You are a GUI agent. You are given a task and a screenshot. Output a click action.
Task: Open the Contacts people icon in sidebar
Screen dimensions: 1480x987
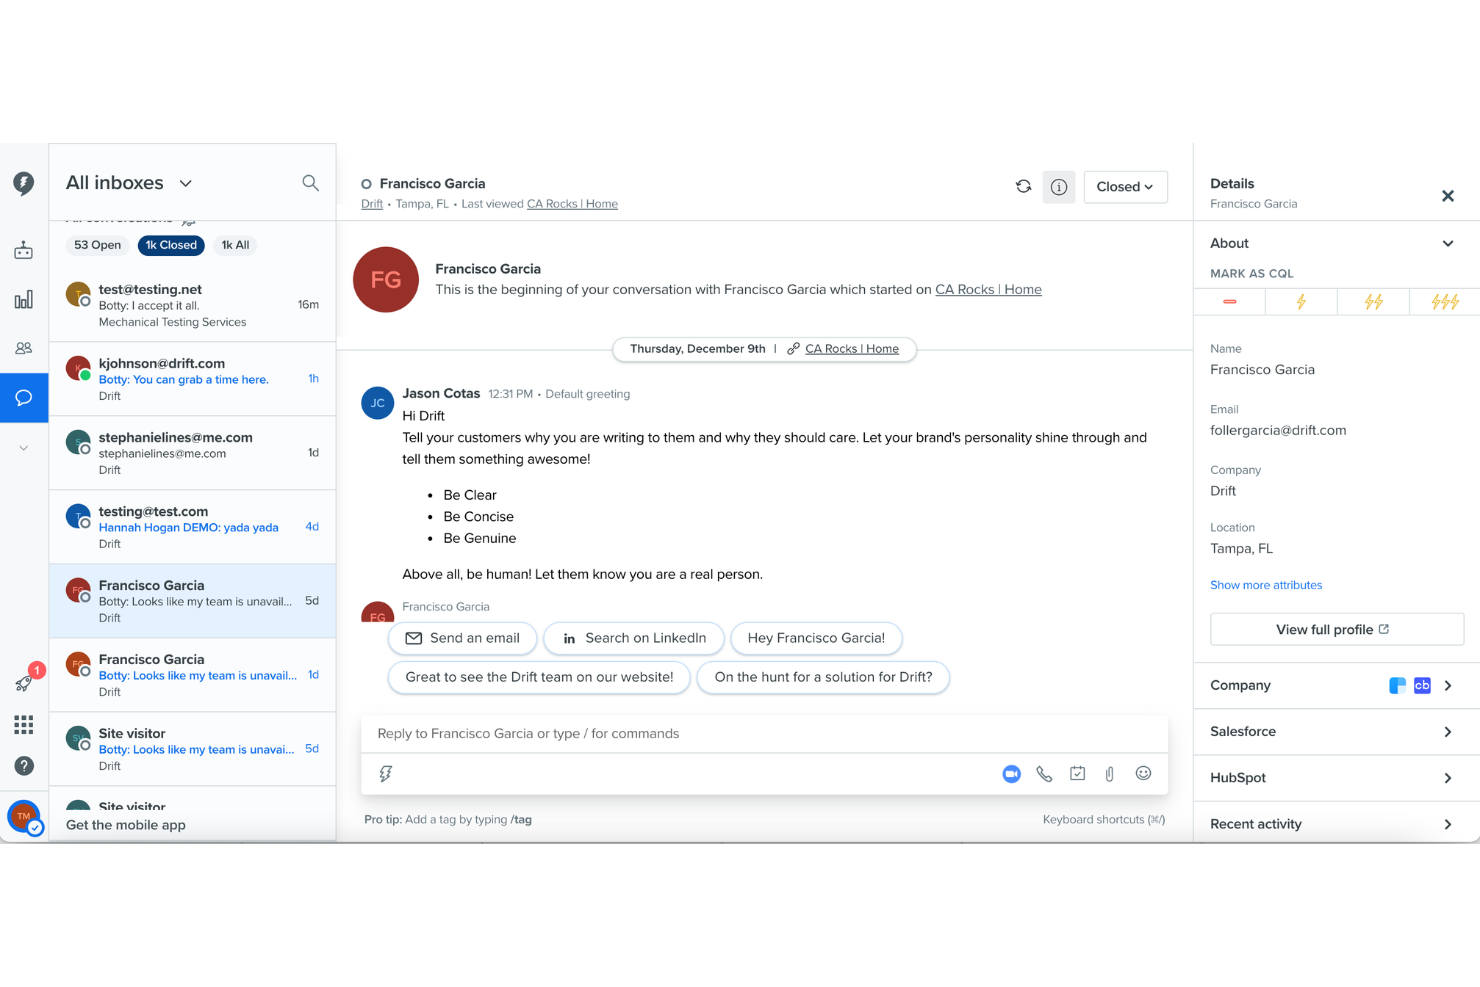[x=24, y=348]
